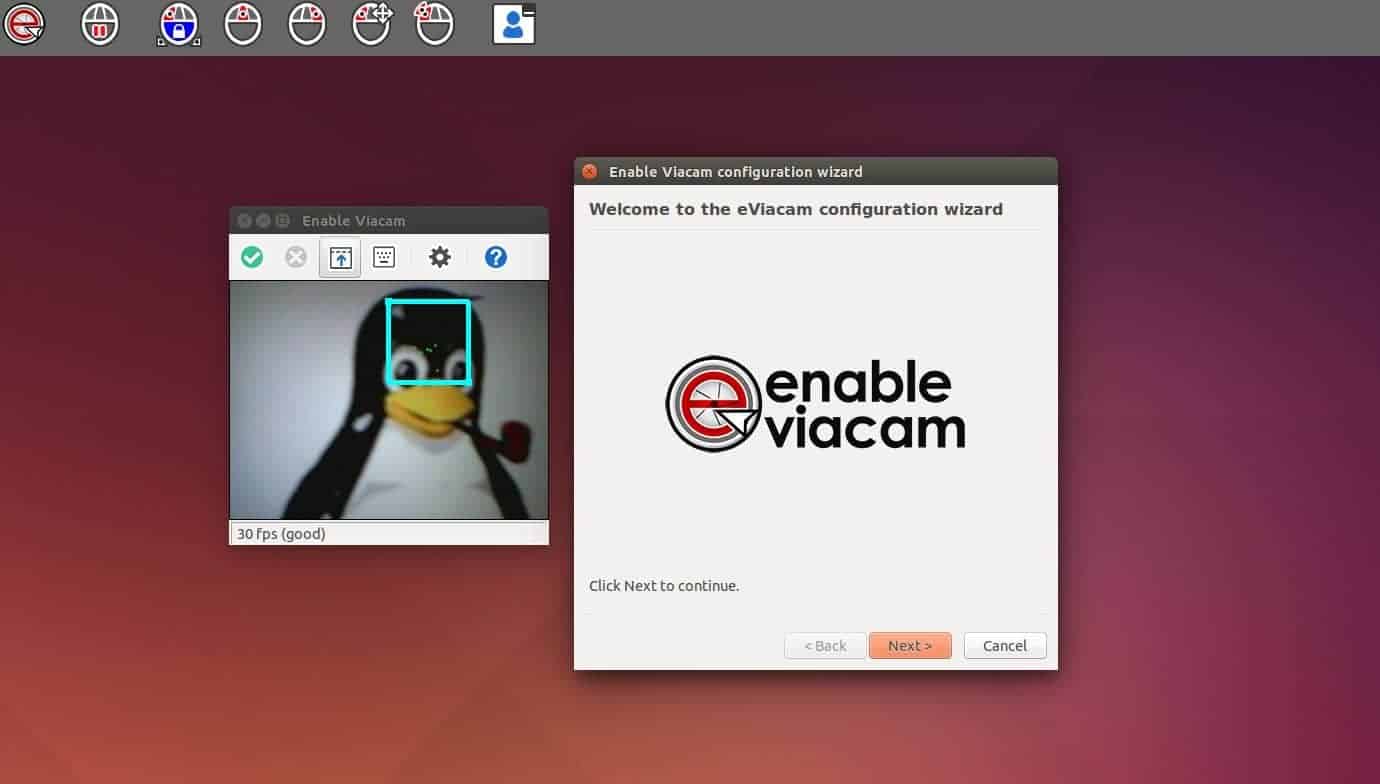1380x784 pixels.
Task: Click the cyan face tracking box in the camera view
Action: (428, 341)
